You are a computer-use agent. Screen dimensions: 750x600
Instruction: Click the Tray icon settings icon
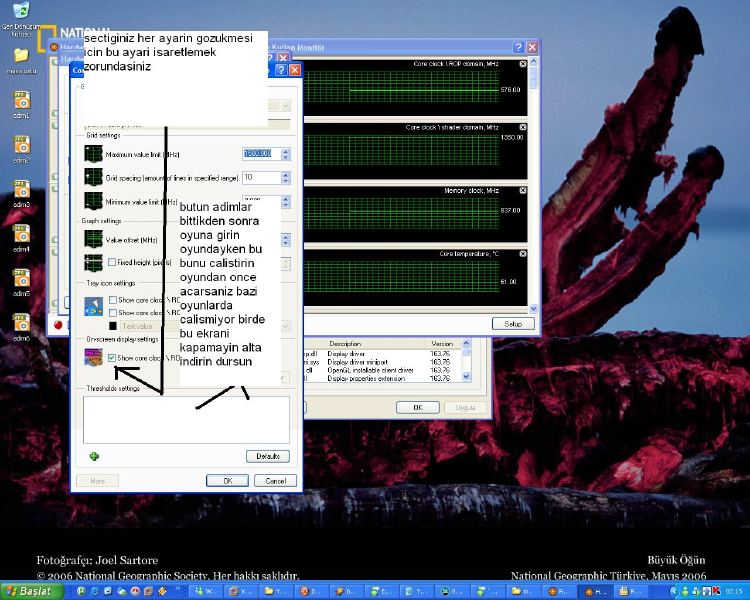tap(93, 306)
